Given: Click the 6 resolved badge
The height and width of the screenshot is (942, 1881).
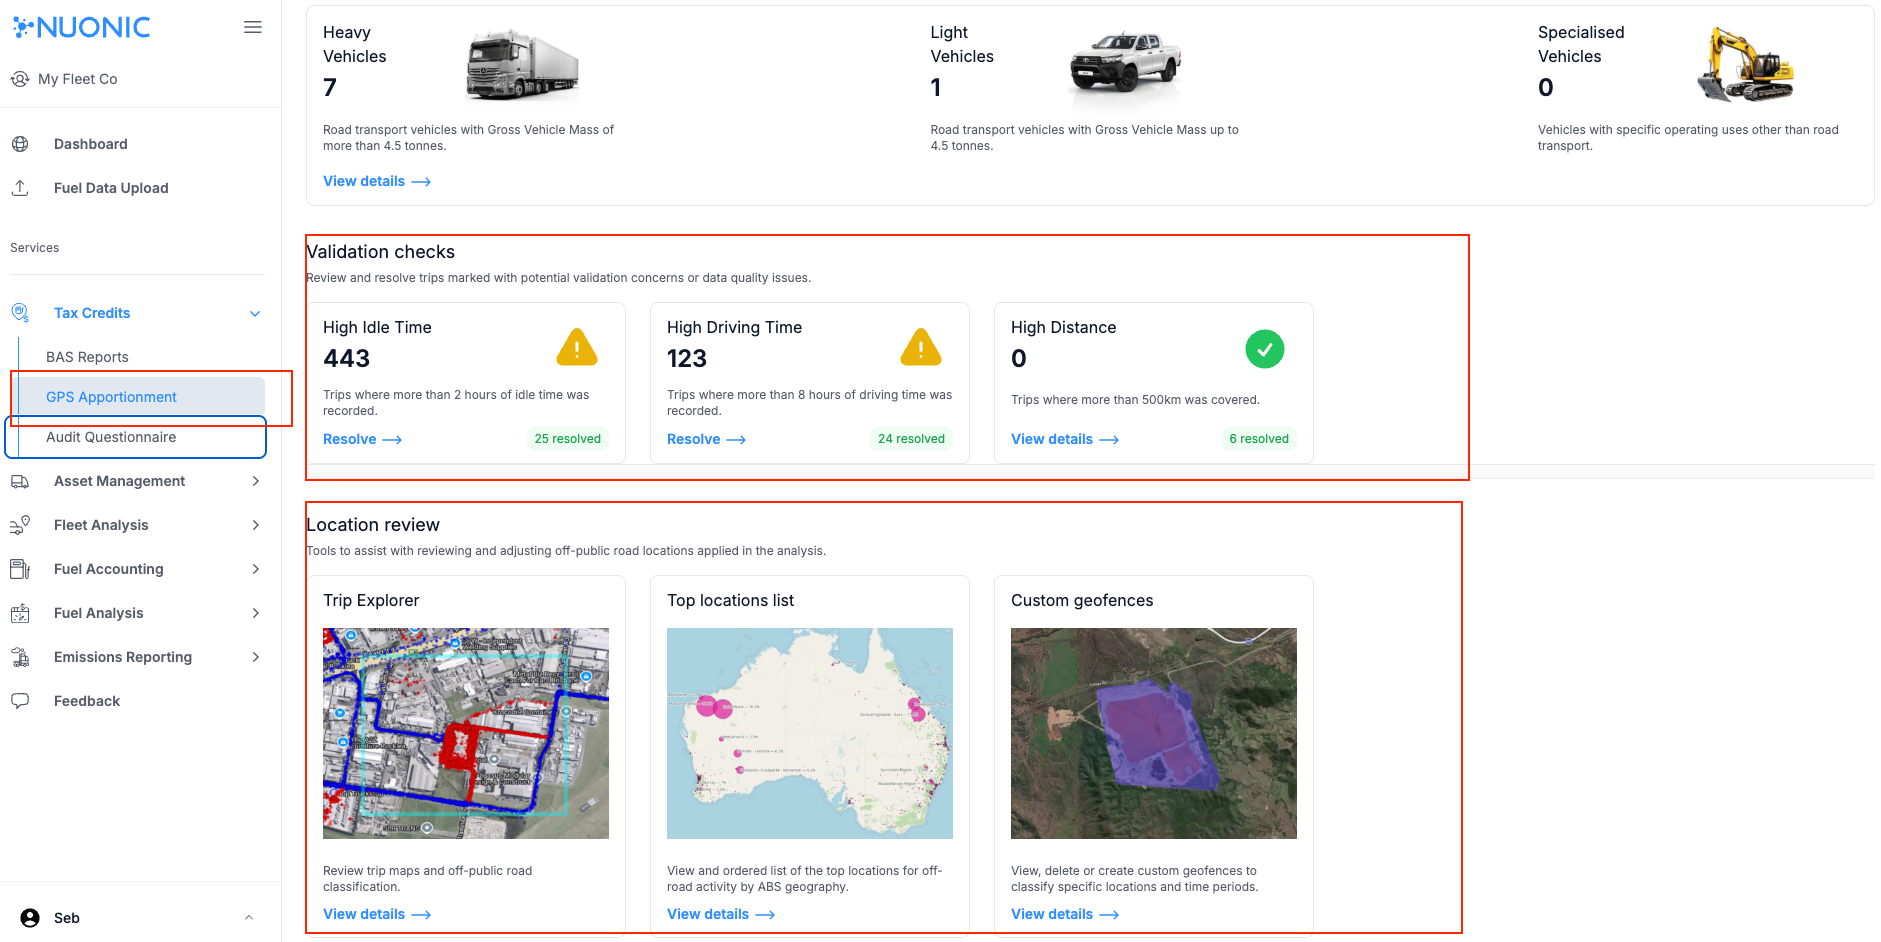Looking at the screenshot, I should [1259, 439].
